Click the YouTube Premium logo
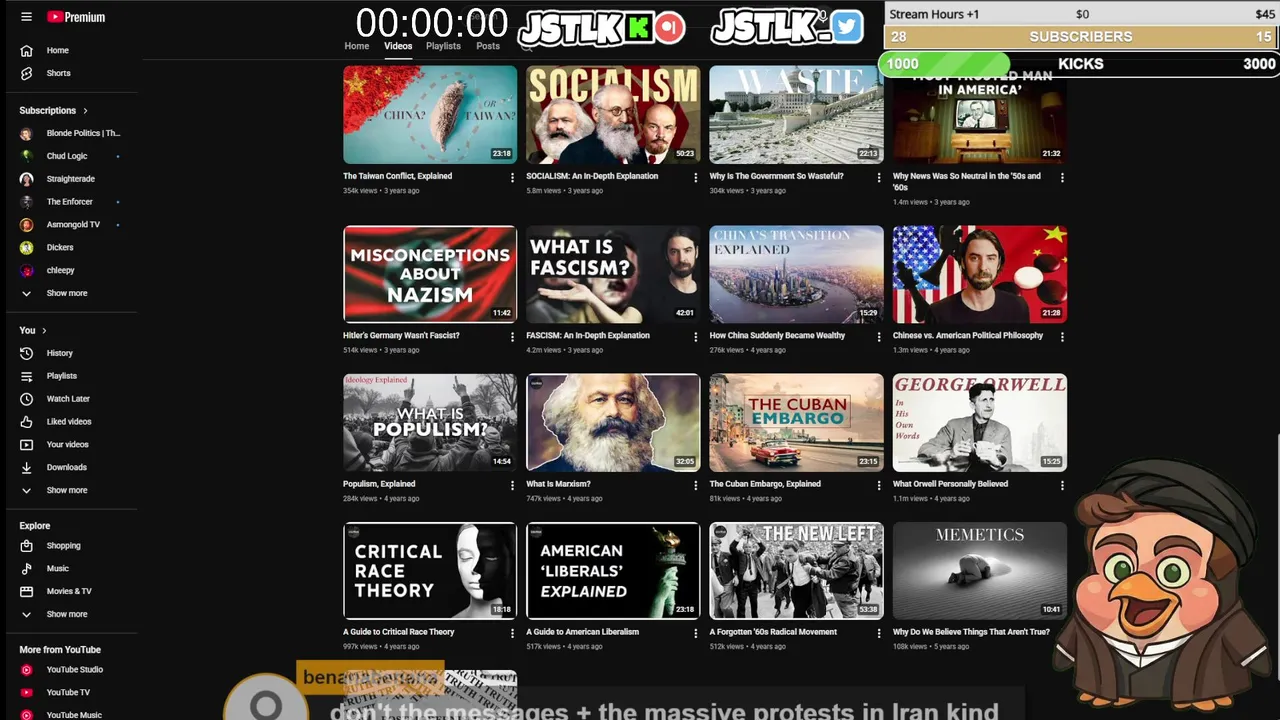The width and height of the screenshot is (1280, 720). click(x=76, y=17)
